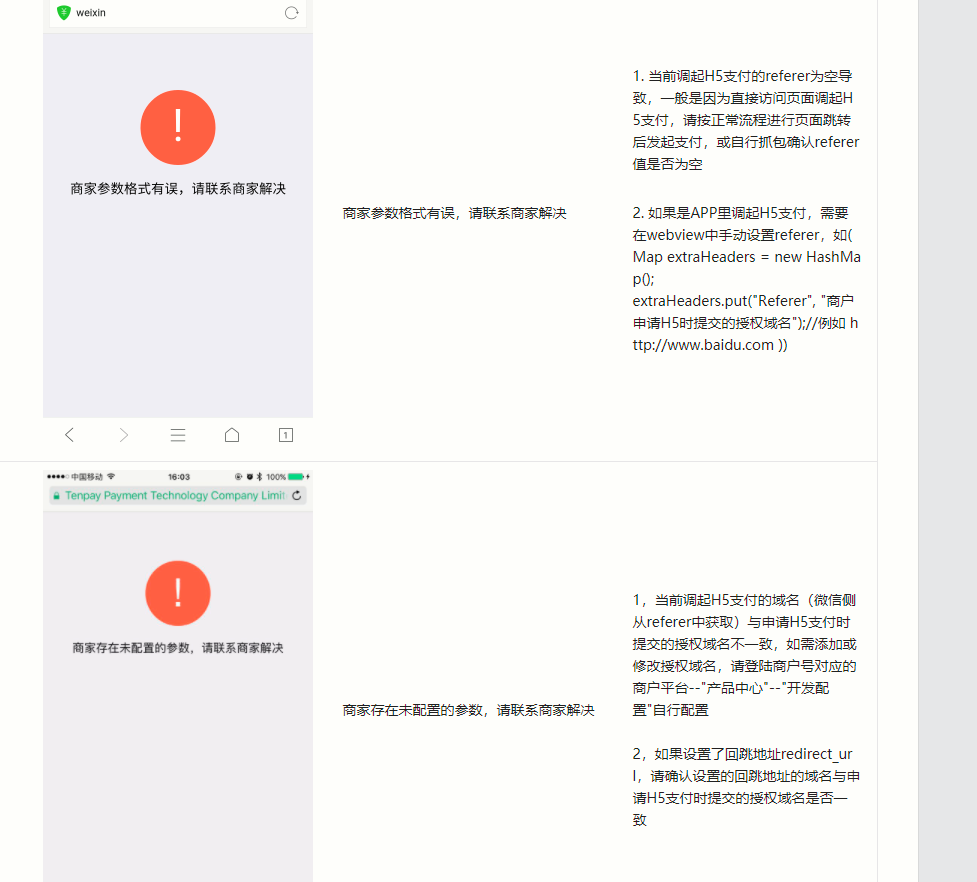Click the 商家参数格式有误 text in the table's middle column
The width and height of the screenshot is (977, 882).
pyautogui.click(x=454, y=213)
